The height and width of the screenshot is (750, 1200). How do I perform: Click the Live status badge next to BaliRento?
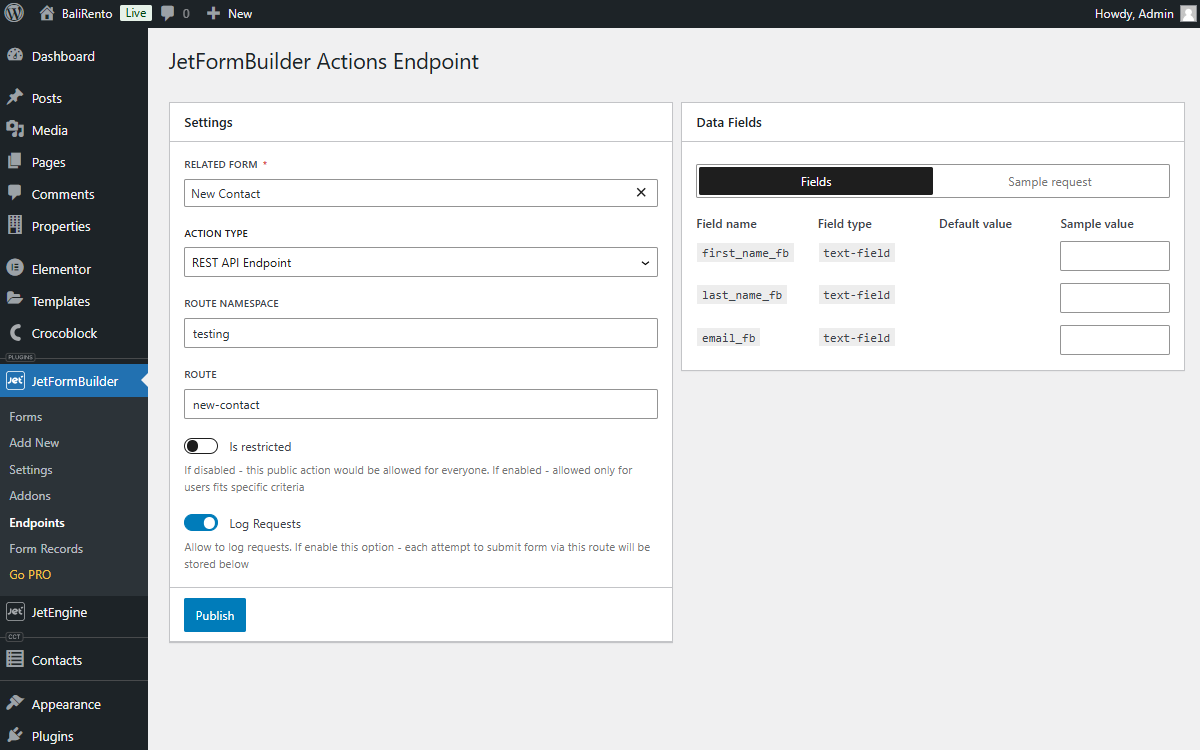point(135,13)
